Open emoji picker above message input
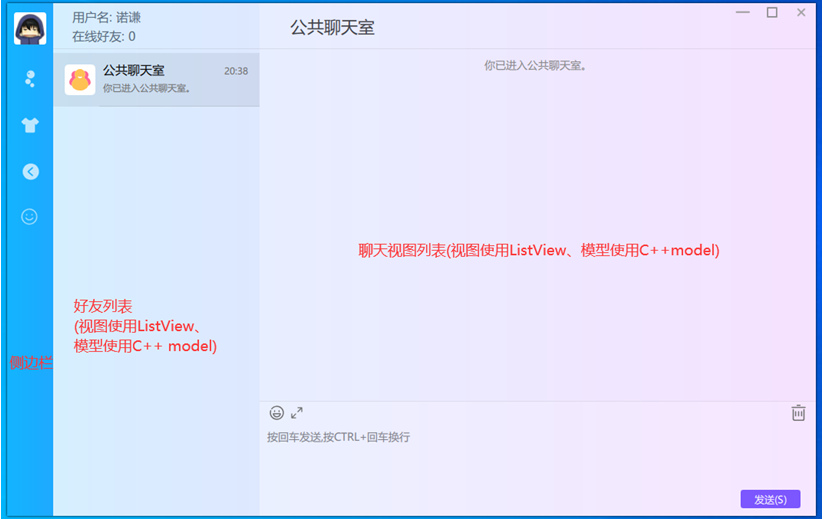Screen dimensions: 822x519 277,413
